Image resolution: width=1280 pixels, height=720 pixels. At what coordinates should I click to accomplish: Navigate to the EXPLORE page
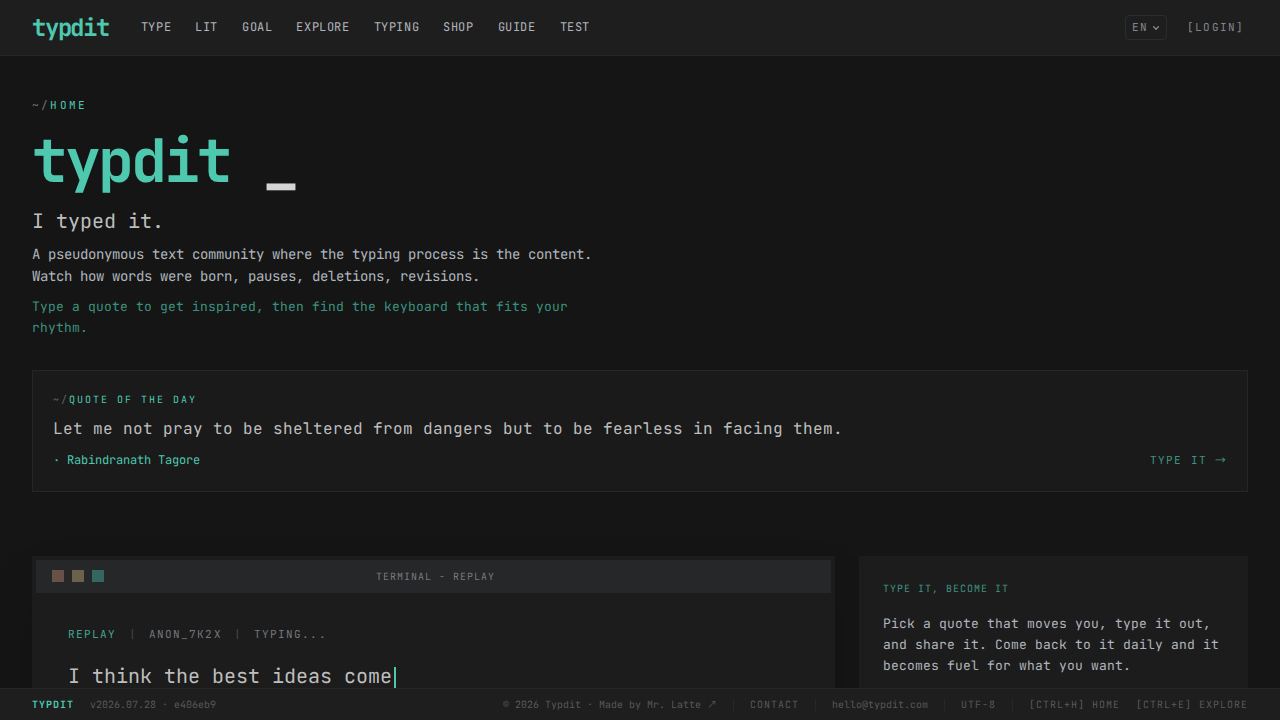323,27
